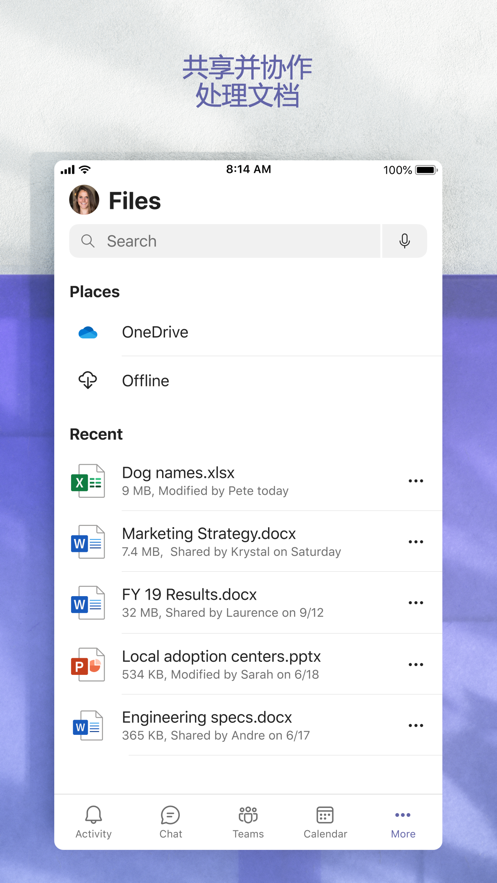Image resolution: width=497 pixels, height=883 pixels.
Task: Show more options for Local adoption centers.pptx
Action: point(416,665)
